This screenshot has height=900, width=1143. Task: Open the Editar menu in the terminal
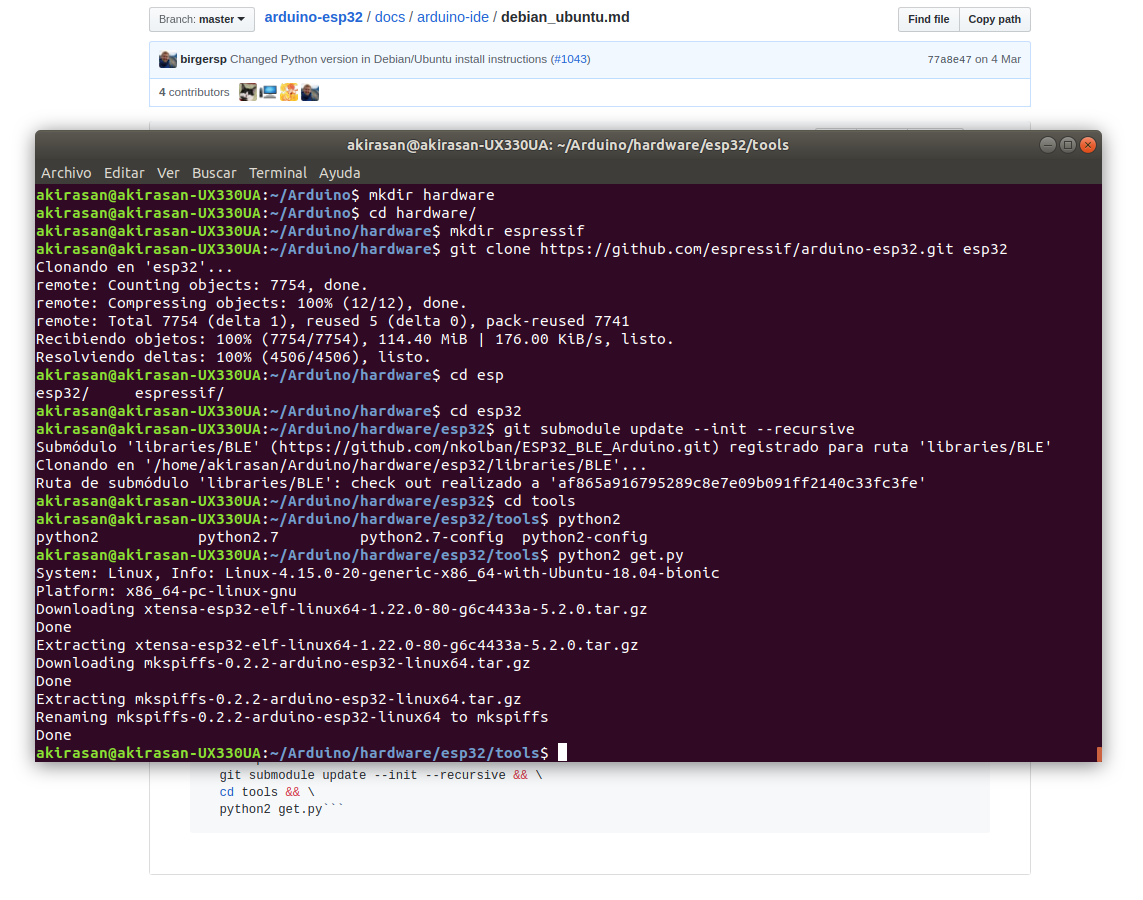pyautogui.click(x=124, y=173)
